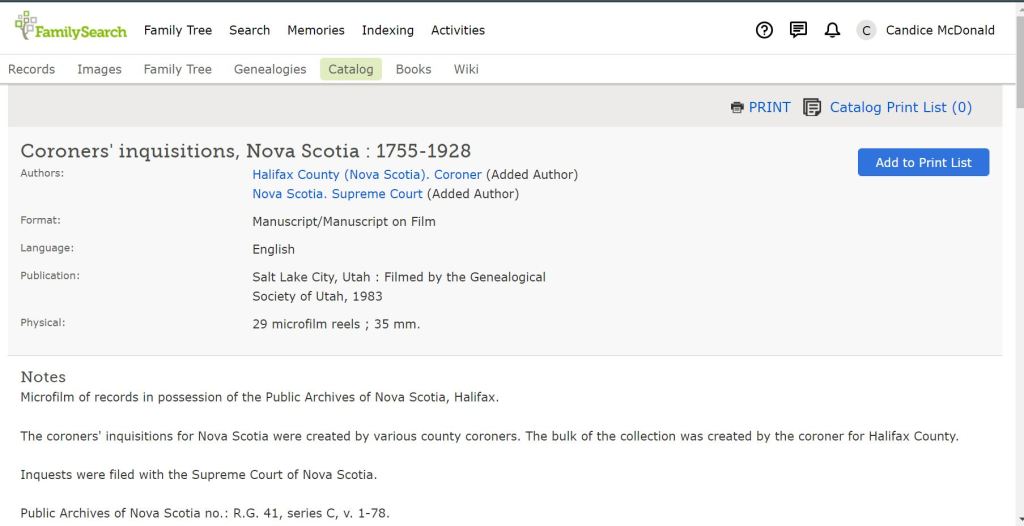Image resolution: width=1024 pixels, height=526 pixels.
Task: Follow the Nova Scotia. Supreme Court link
Action: tap(337, 194)
